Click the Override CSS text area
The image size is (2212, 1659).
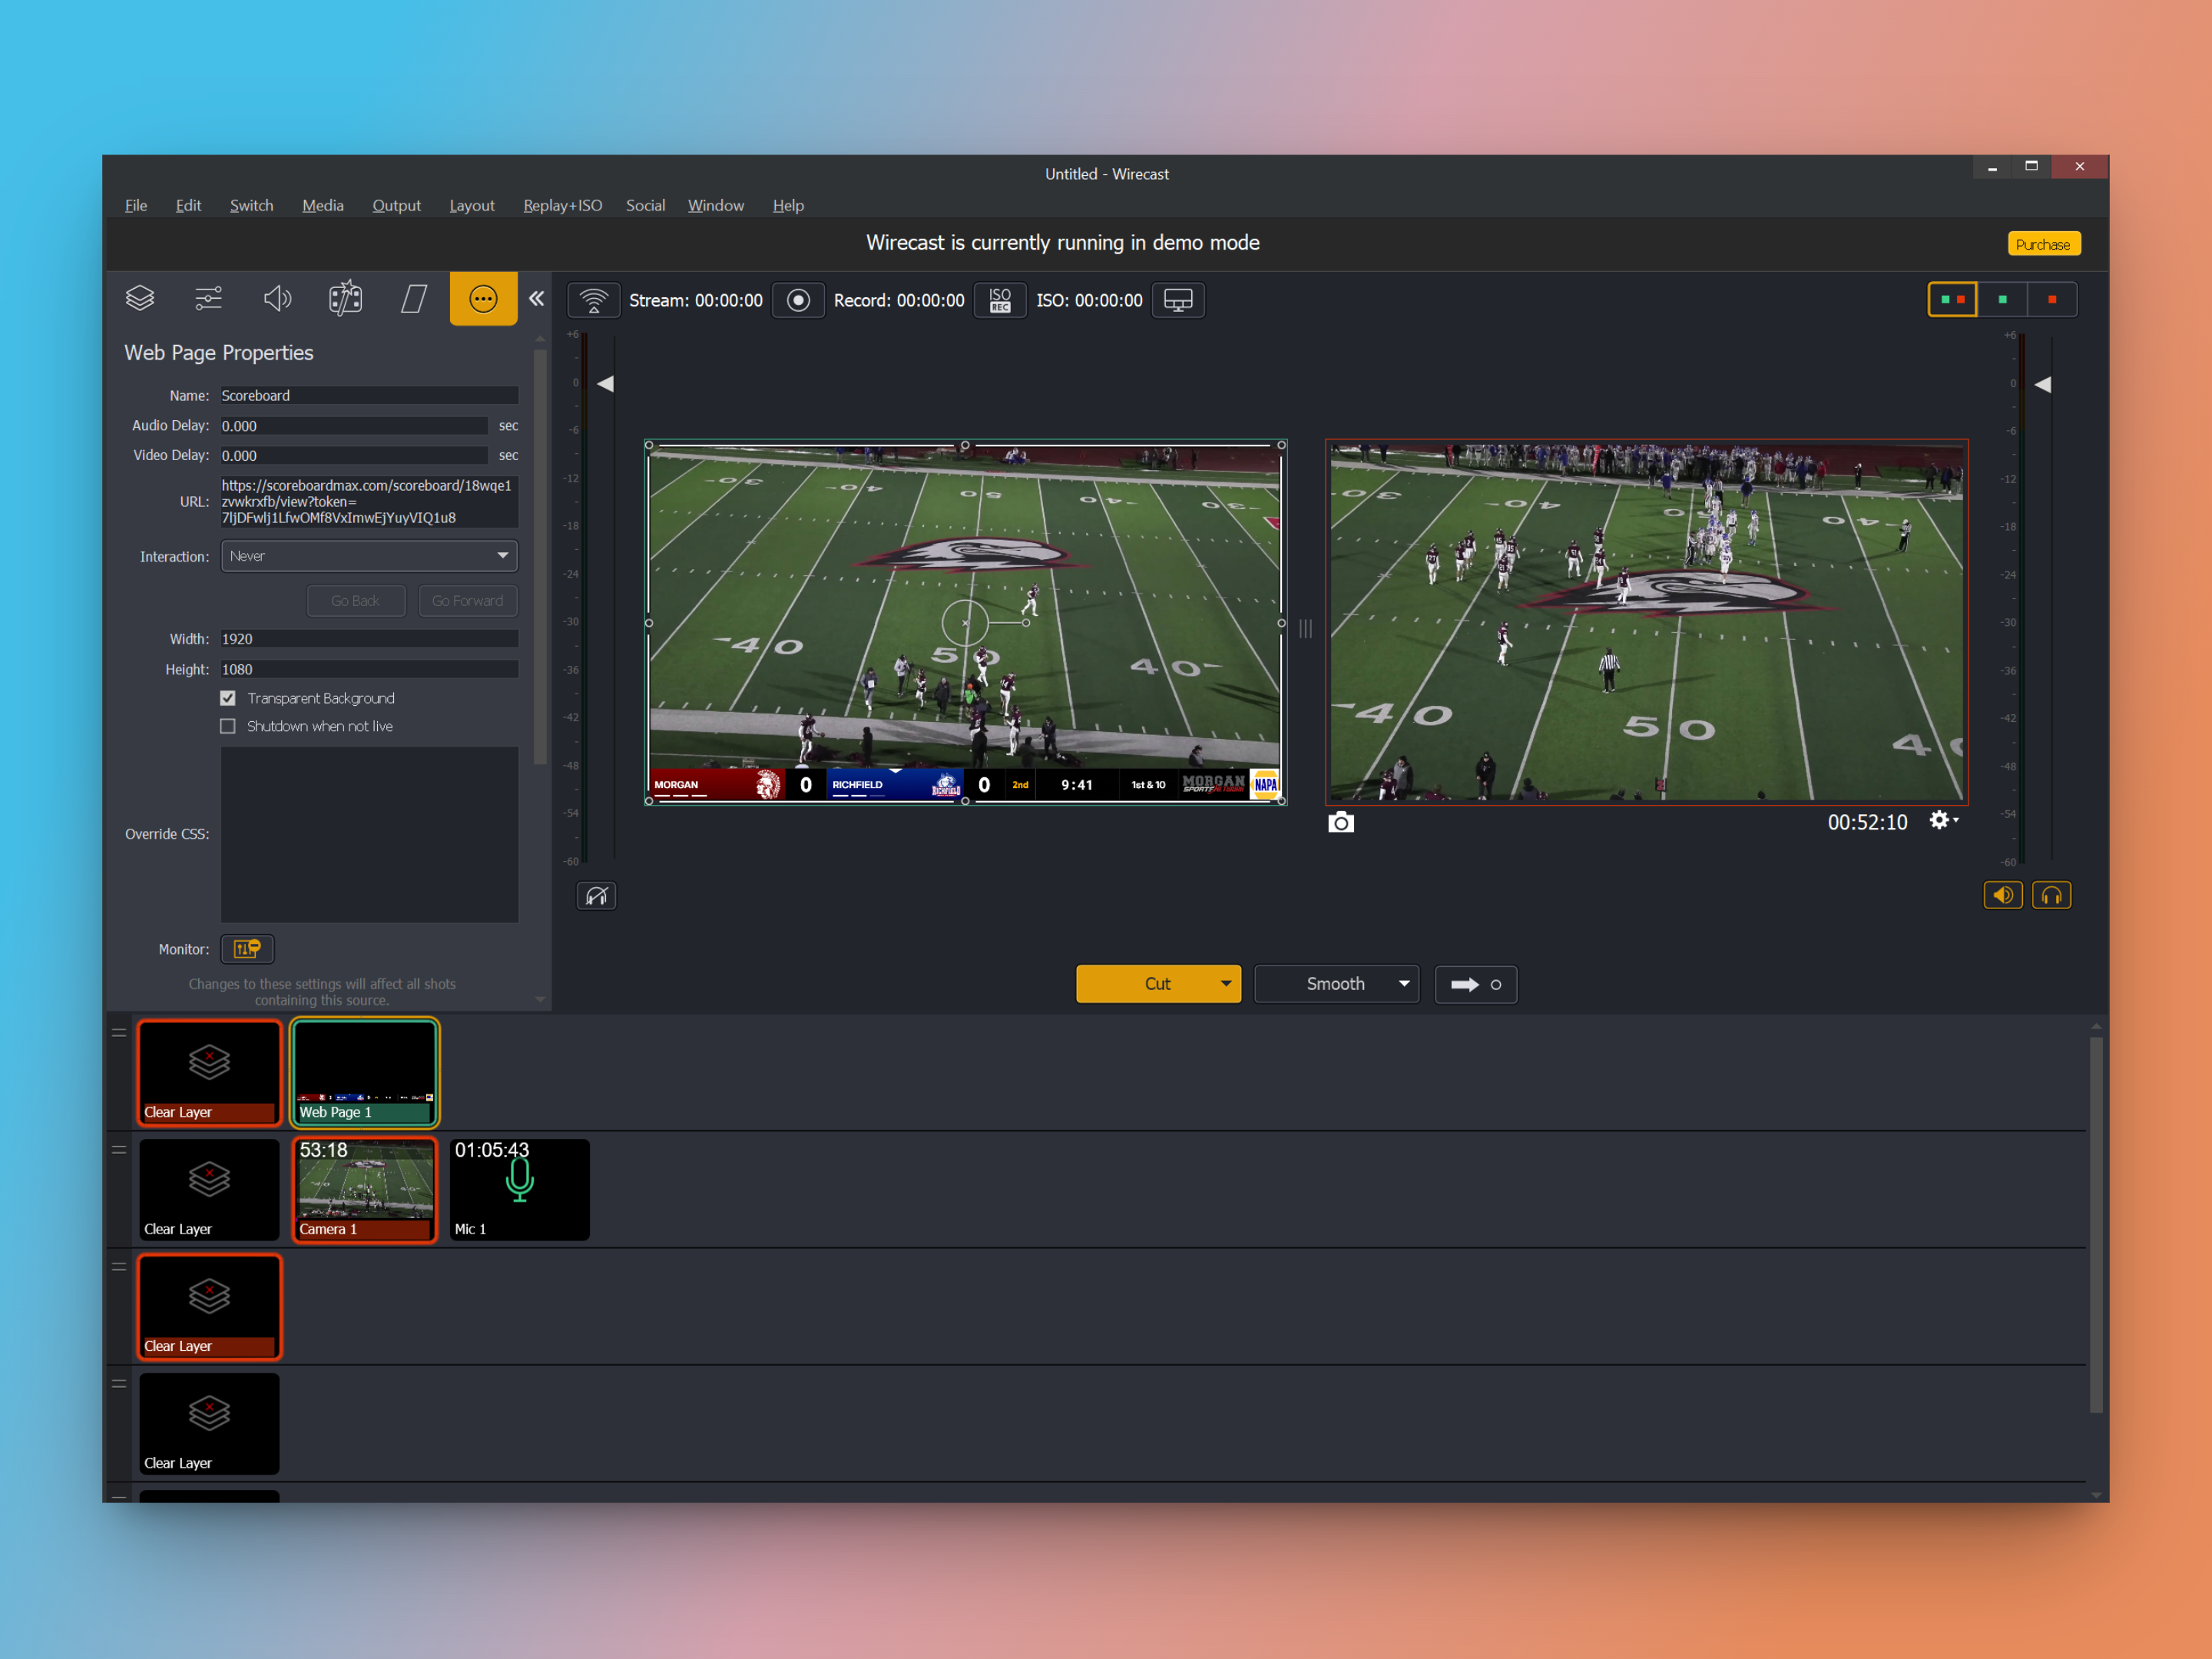click(x=369, y=834)
